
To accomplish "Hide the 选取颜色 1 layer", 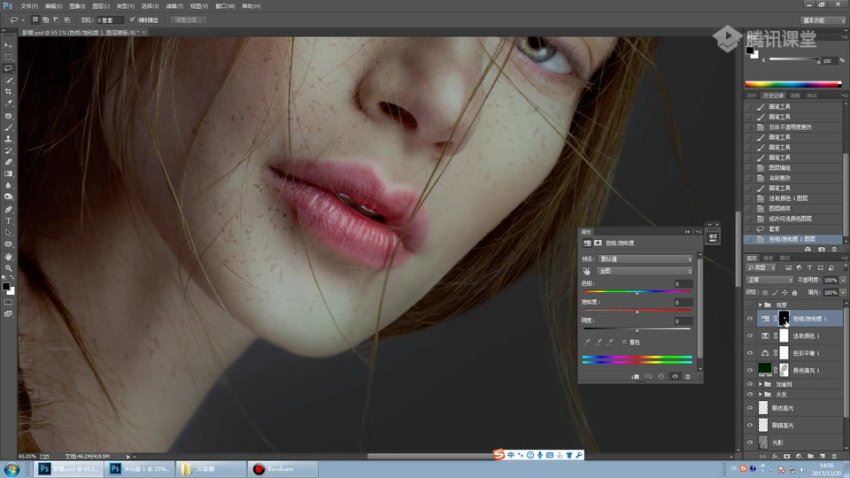I will pyautogui.click(x=750, y=337).
